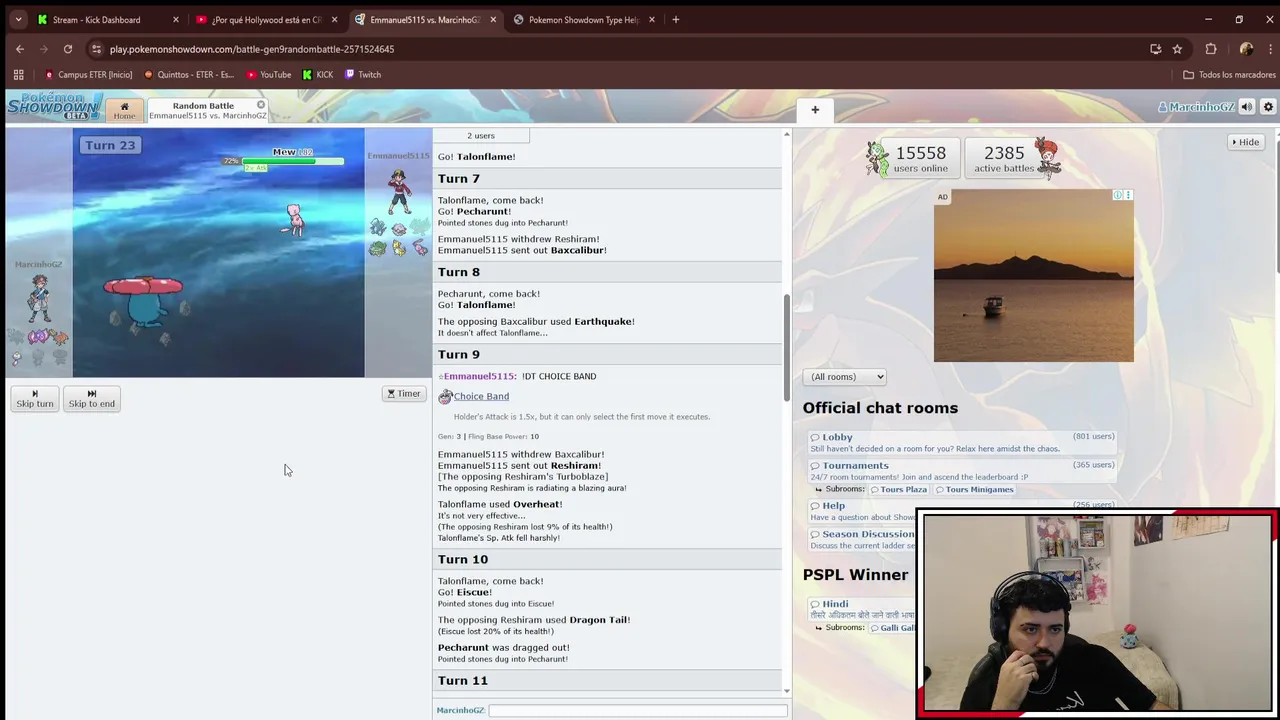1280x720 pixels.
Task: Join the Hindi chat room
Action: tap(862, 608)
